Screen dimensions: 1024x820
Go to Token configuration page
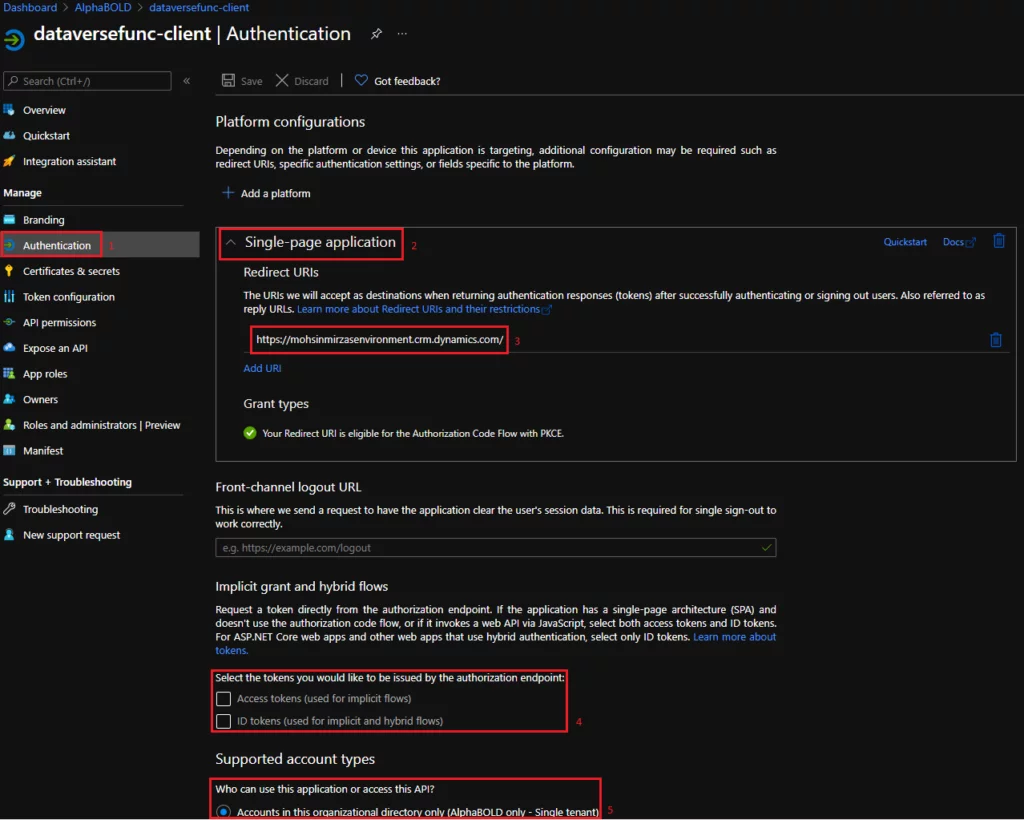69,296
